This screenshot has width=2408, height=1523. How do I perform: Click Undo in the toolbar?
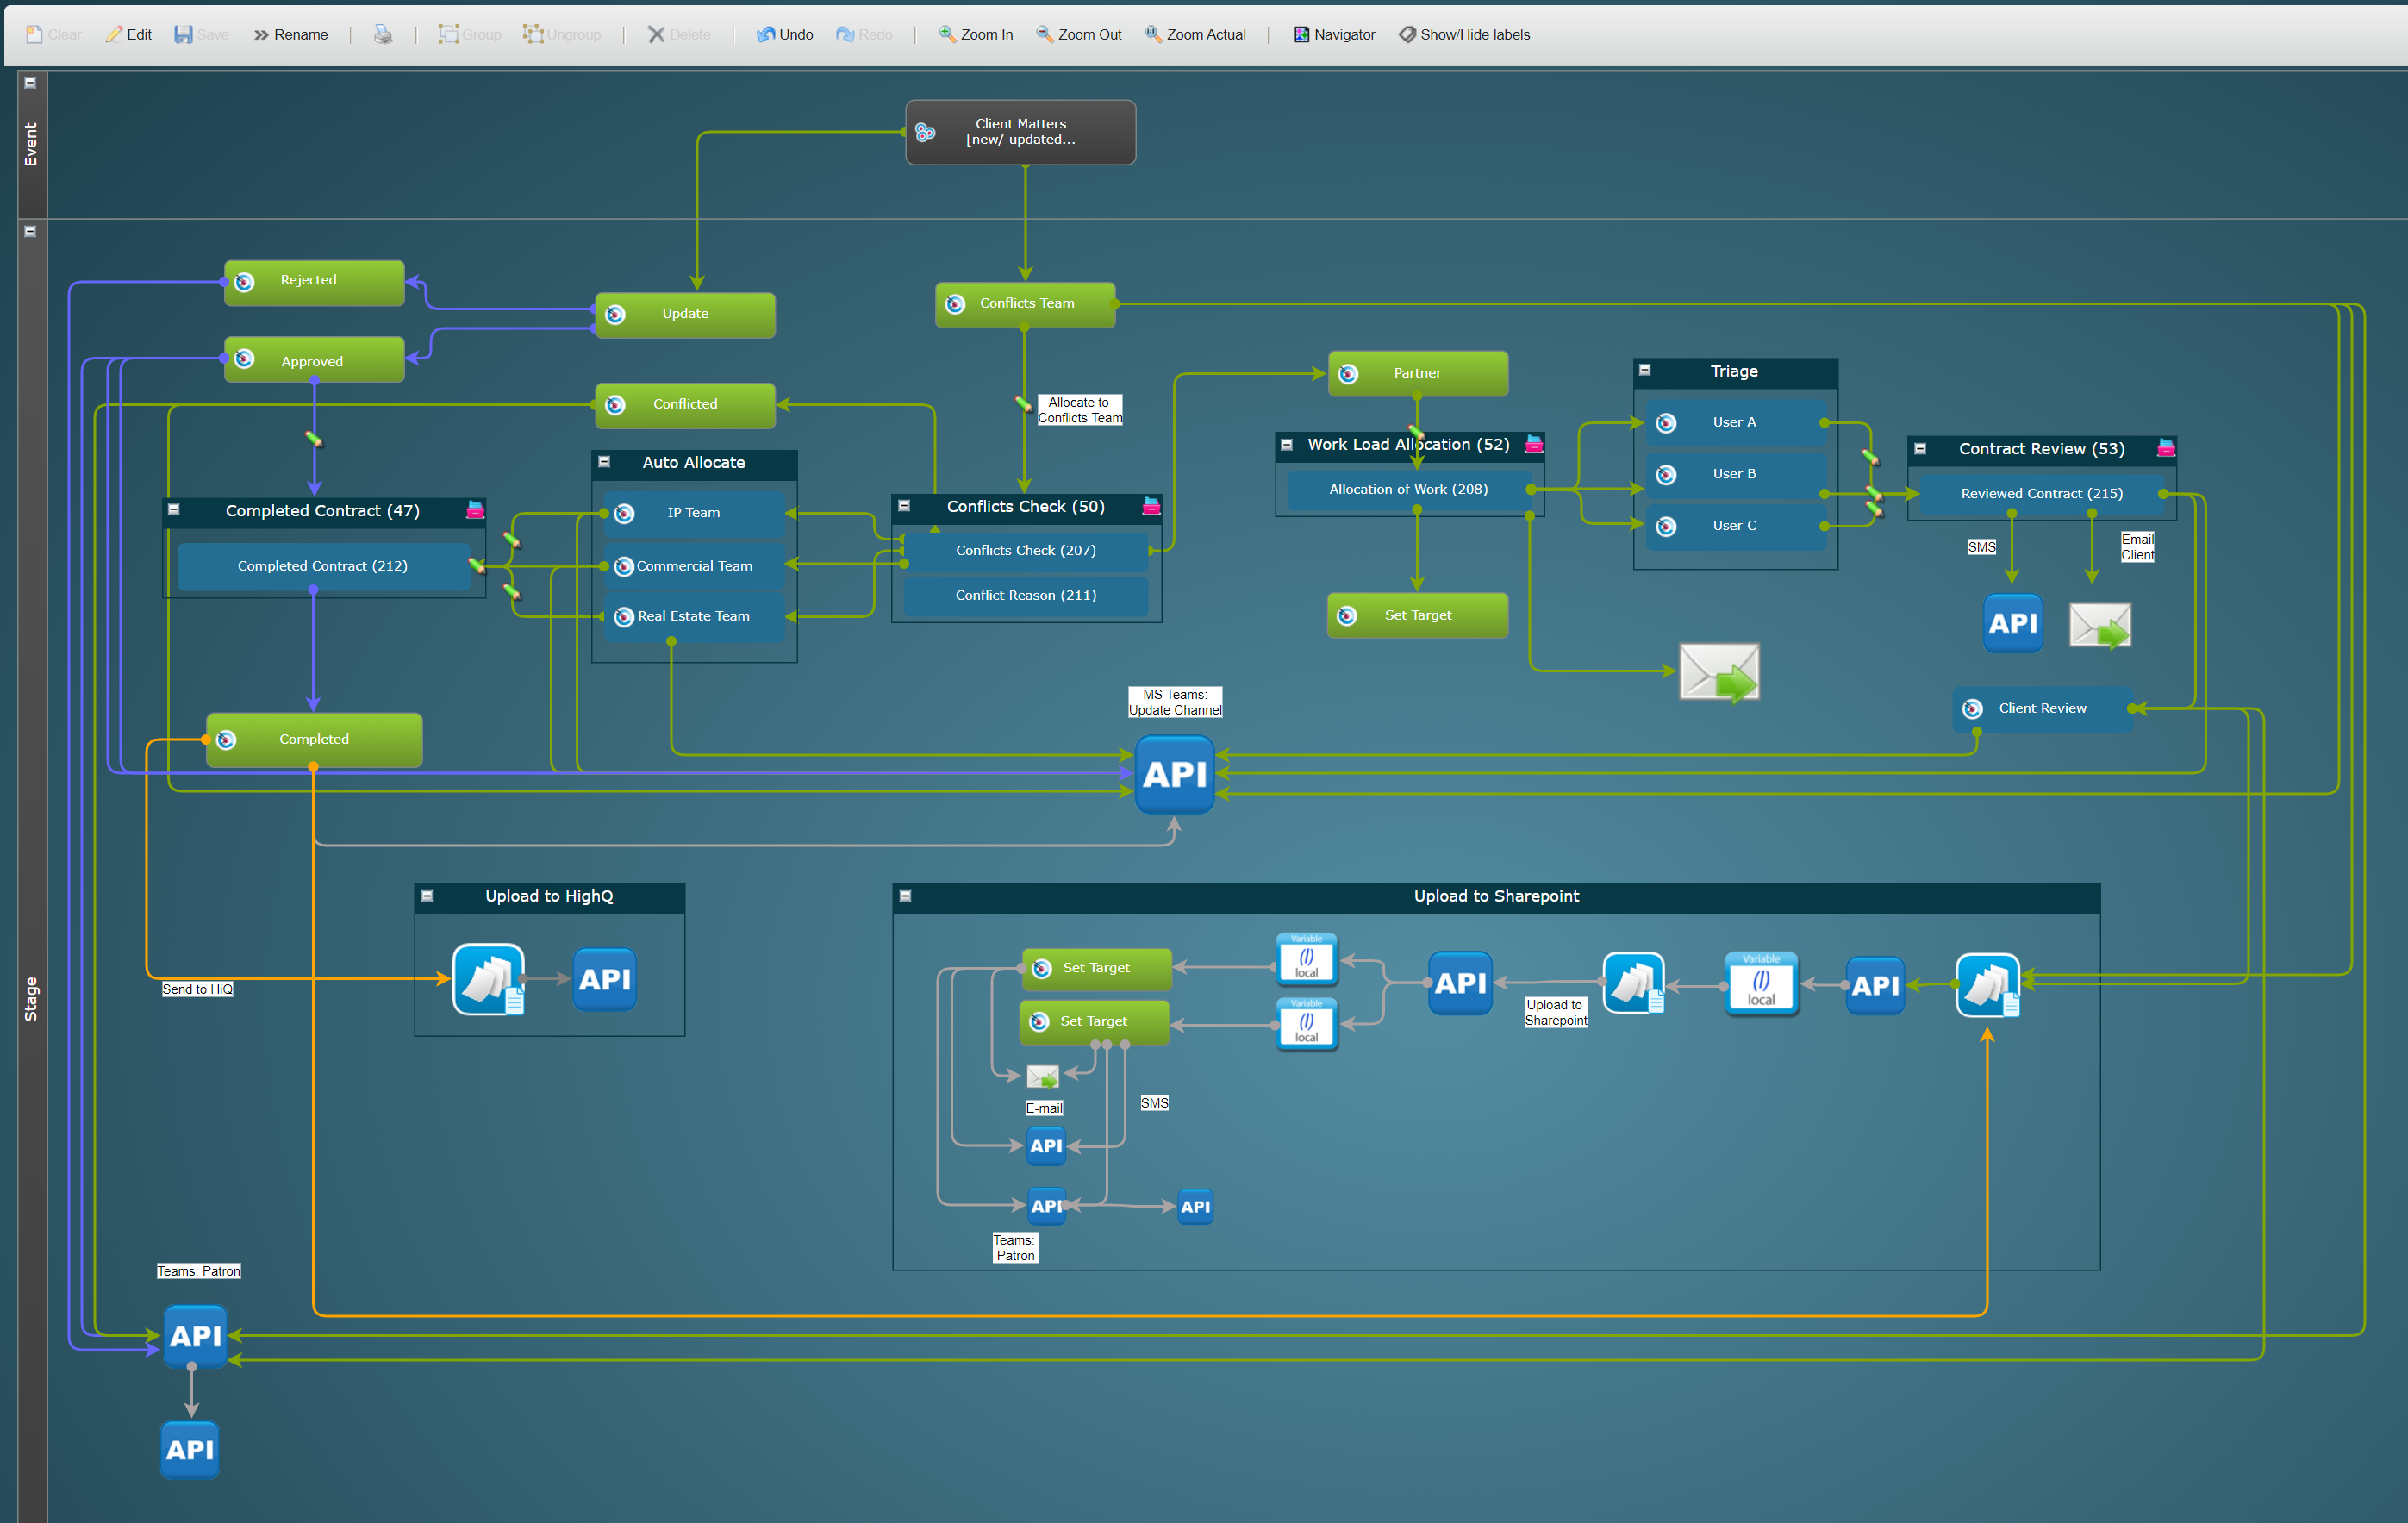(785, 34)
